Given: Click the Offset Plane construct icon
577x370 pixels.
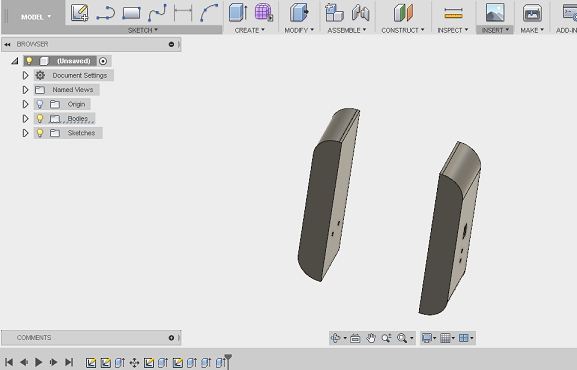Looking at the screenshot, I should click(403, 13).
